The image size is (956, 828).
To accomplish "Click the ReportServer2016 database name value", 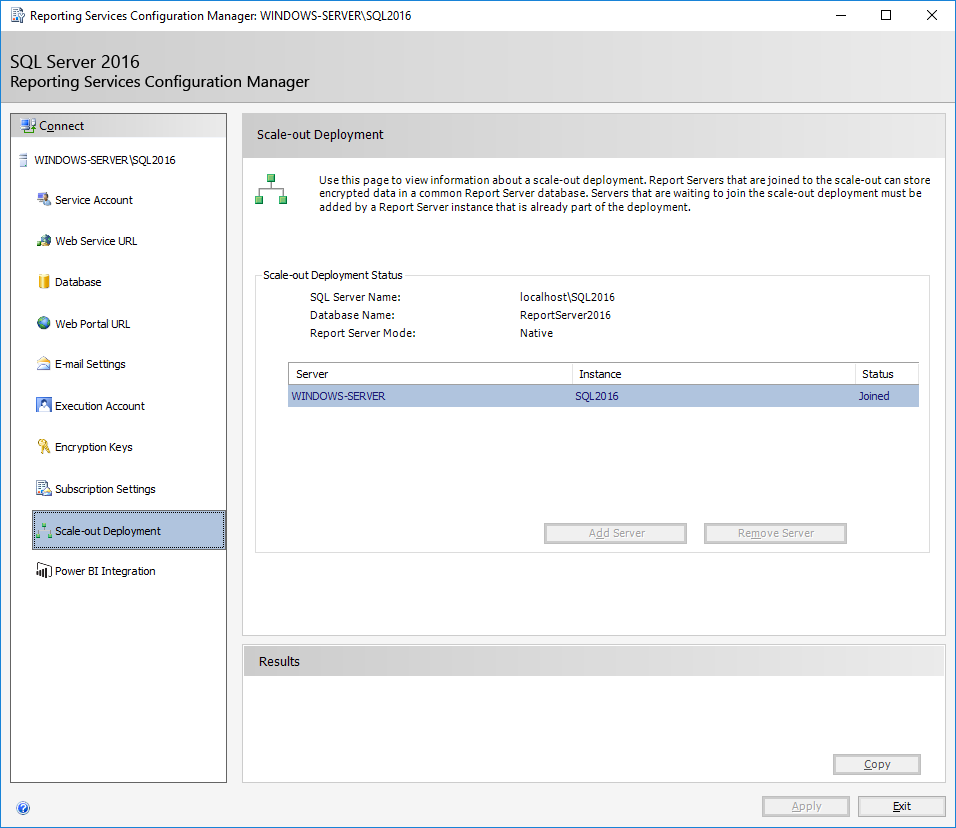I will point(565,315).
